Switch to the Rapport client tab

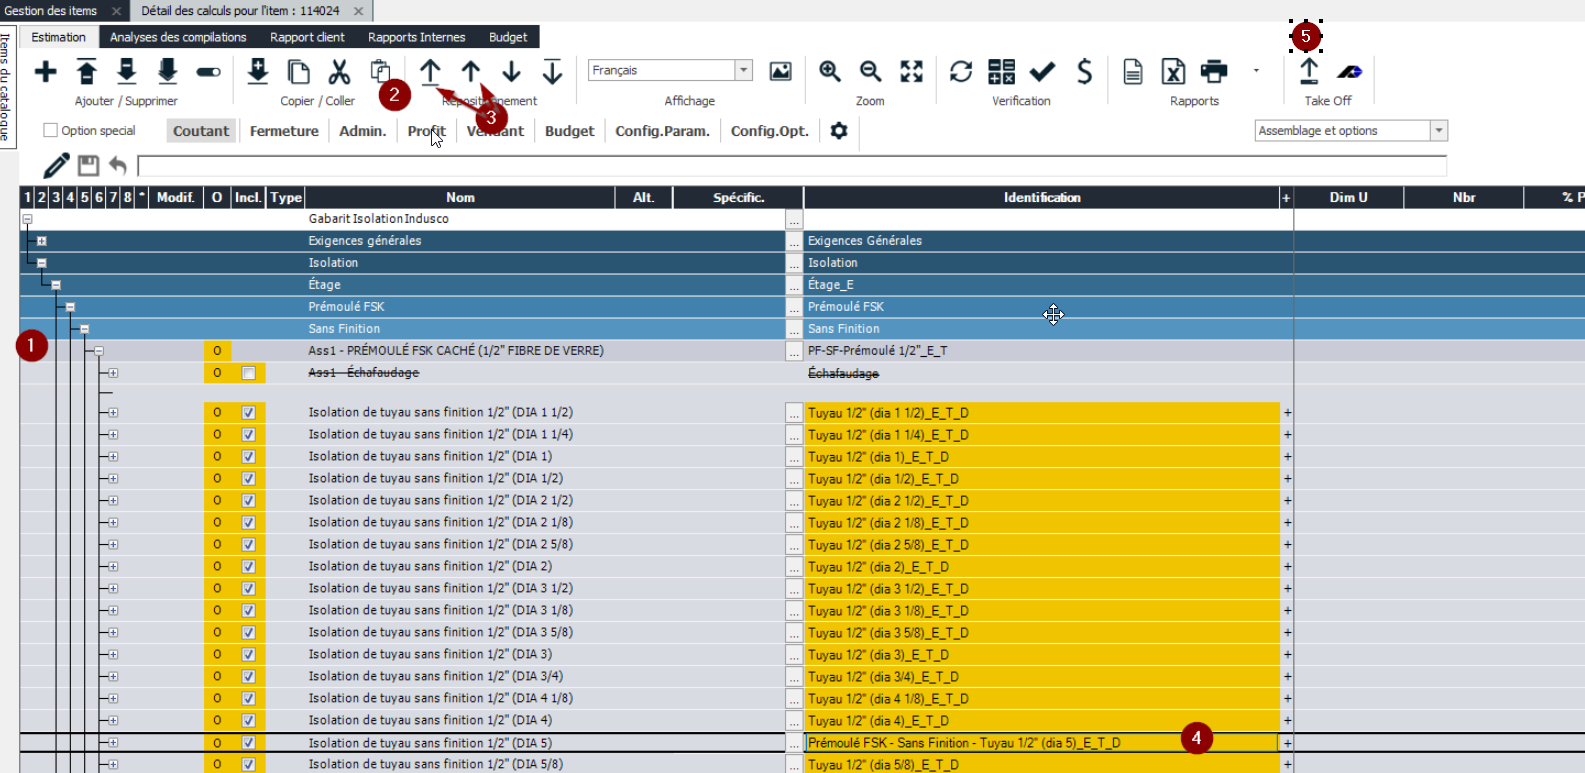[307, 37]
